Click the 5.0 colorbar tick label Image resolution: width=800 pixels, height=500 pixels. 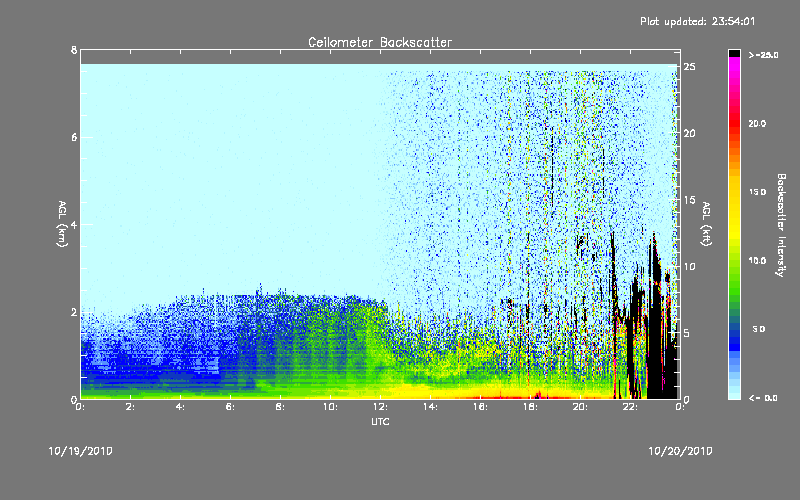(x=759, y=329)
